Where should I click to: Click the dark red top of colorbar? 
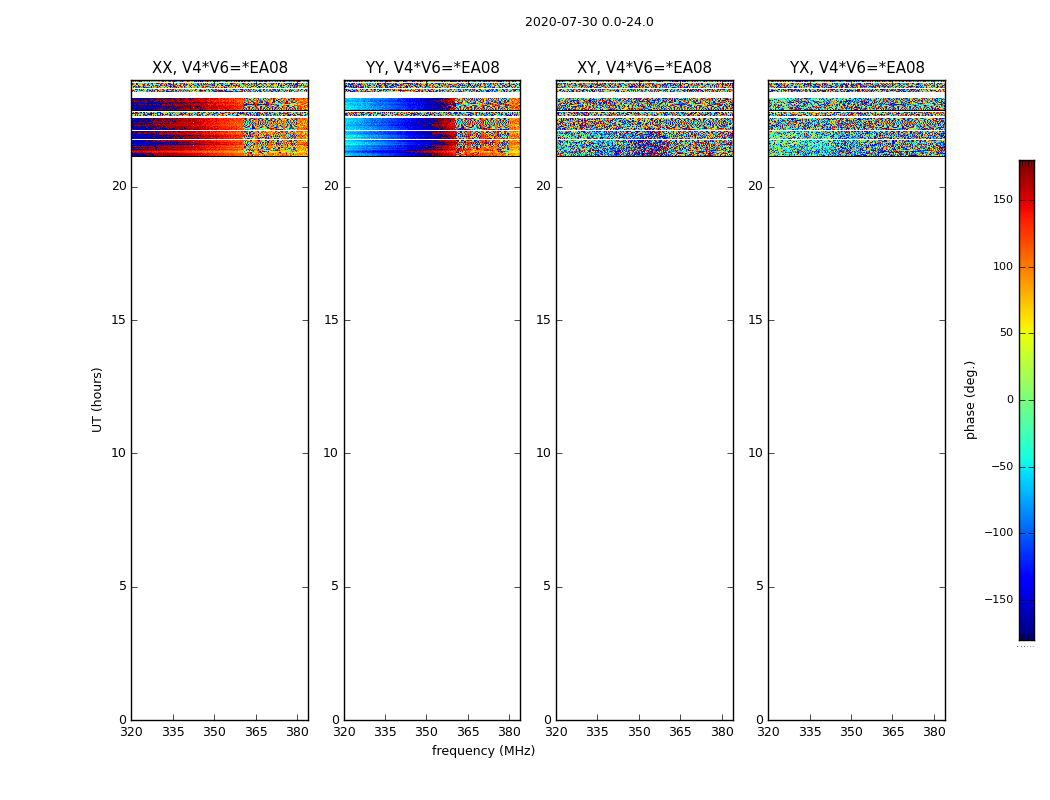coord(1026,166)
